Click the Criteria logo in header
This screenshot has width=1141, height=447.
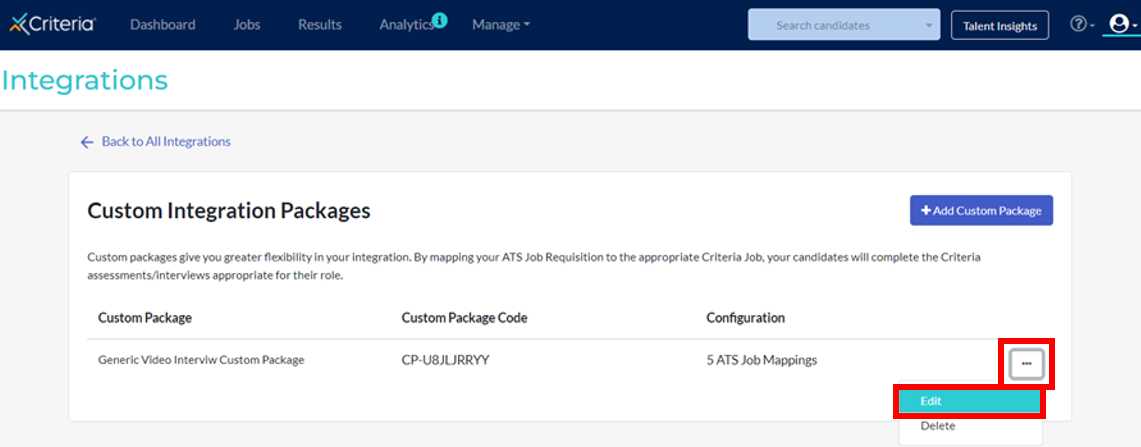(x=53, y=25)
